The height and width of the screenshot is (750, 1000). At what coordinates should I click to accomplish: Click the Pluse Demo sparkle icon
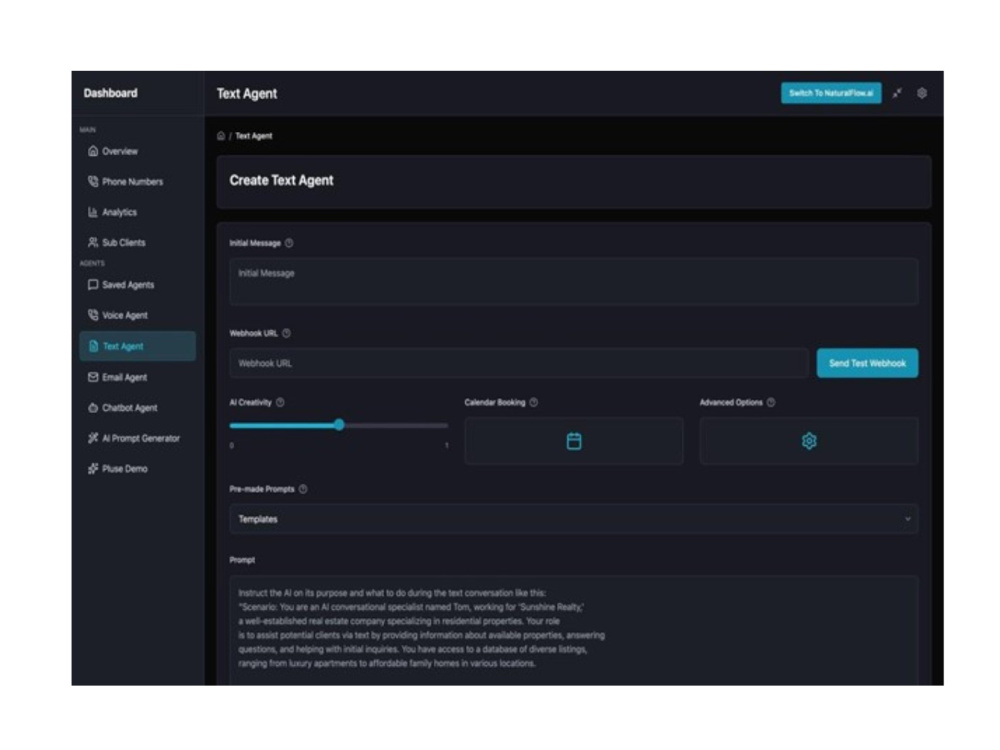click(x=93, y=469)
